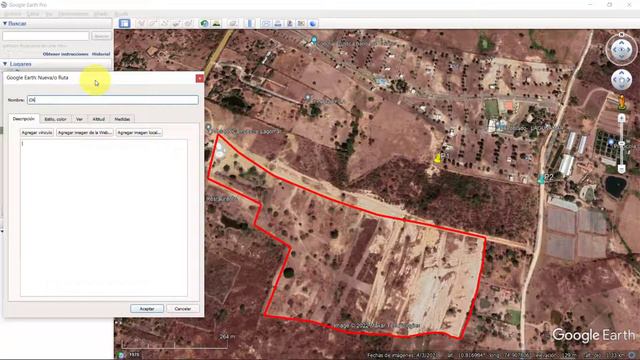Click the description text area
This screenshot has height=360, width=640.
pos(104,218)
